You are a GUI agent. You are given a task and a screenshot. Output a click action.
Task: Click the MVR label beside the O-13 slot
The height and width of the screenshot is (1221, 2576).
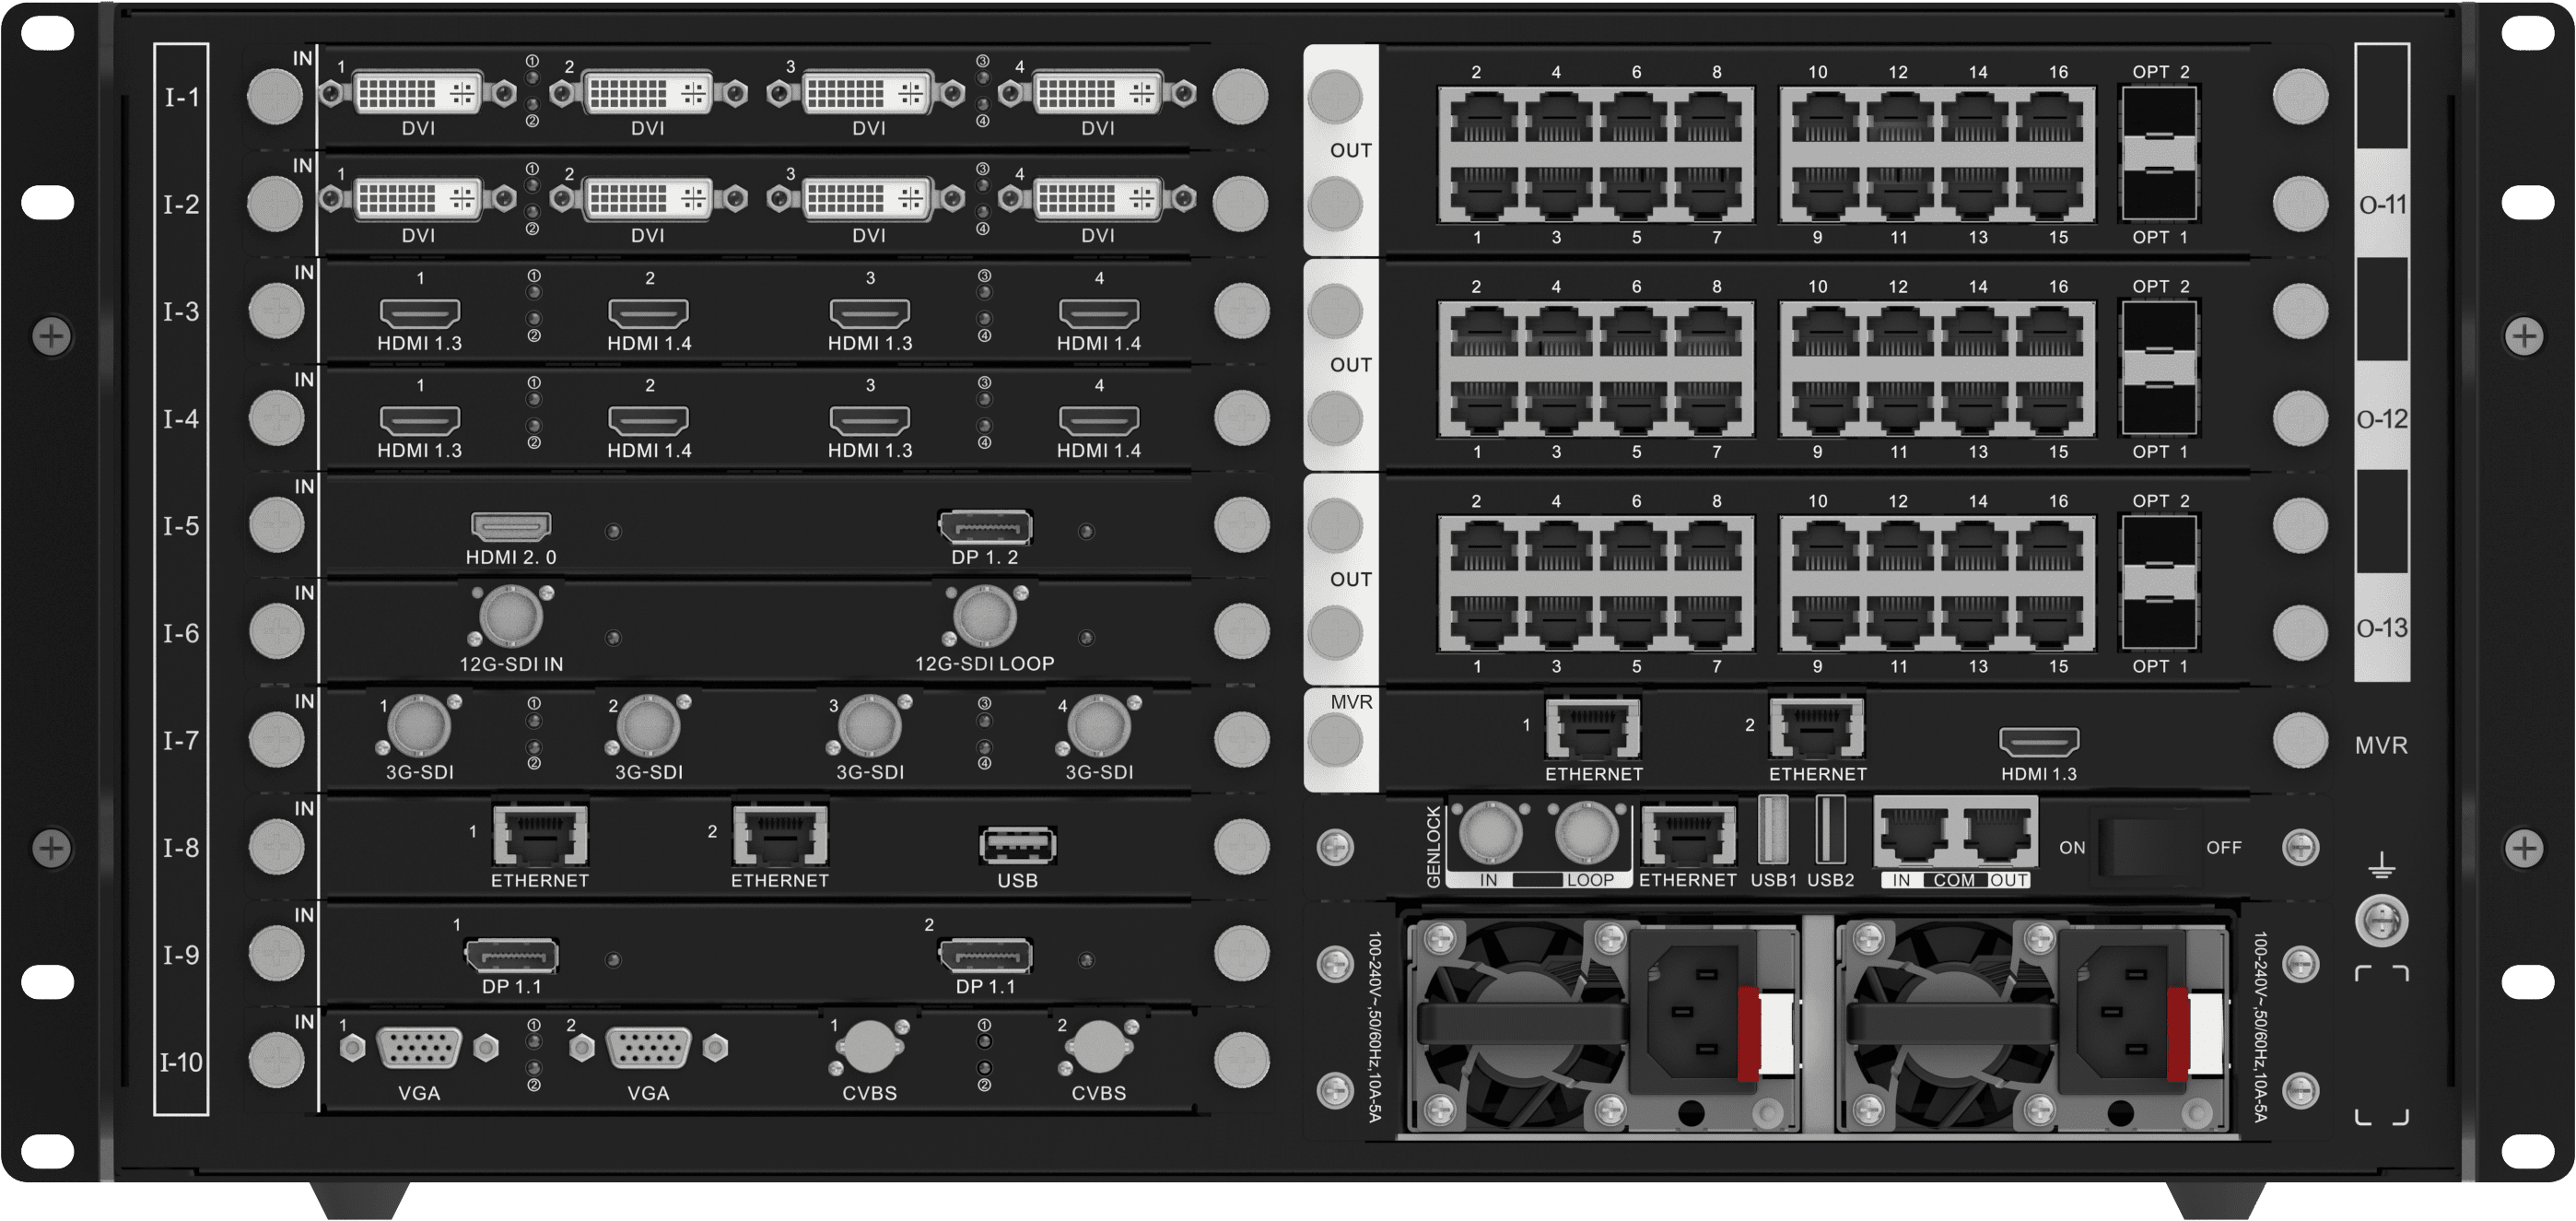(x=2381, y=745)
